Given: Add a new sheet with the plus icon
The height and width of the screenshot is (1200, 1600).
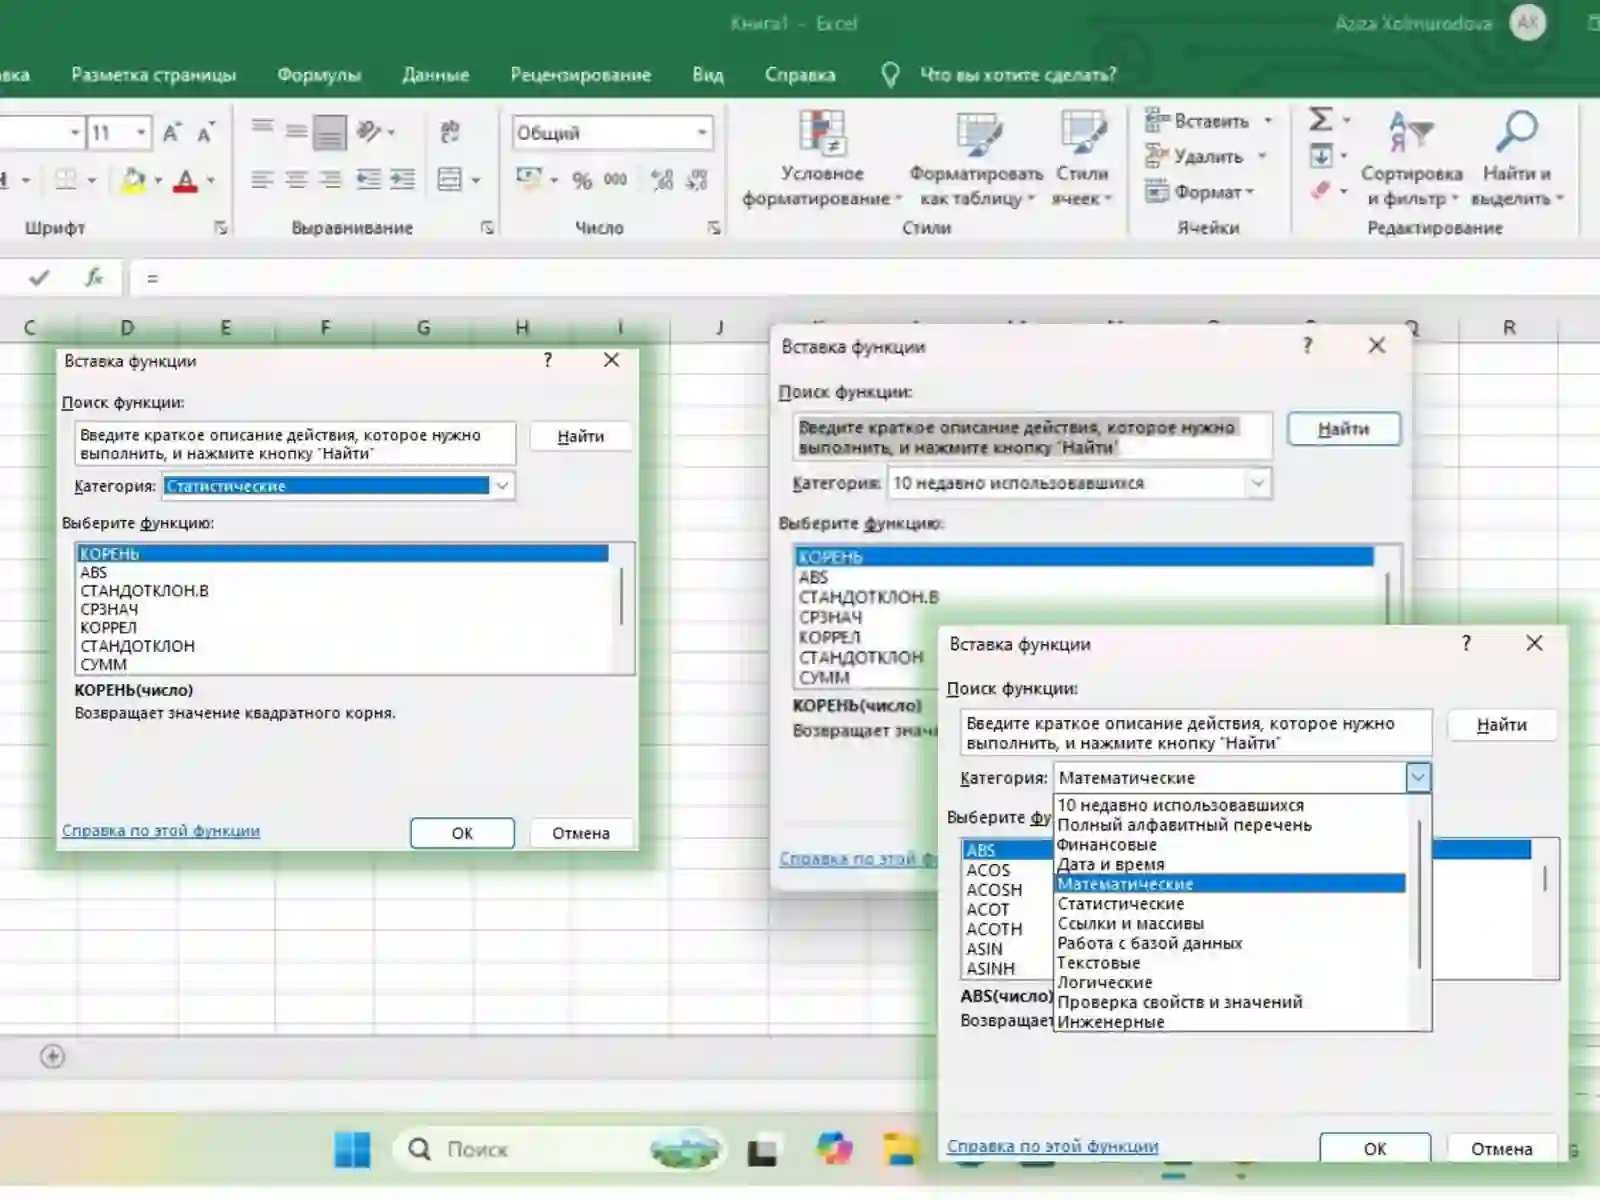Looking at the screenshot, I should [52, 1056].
